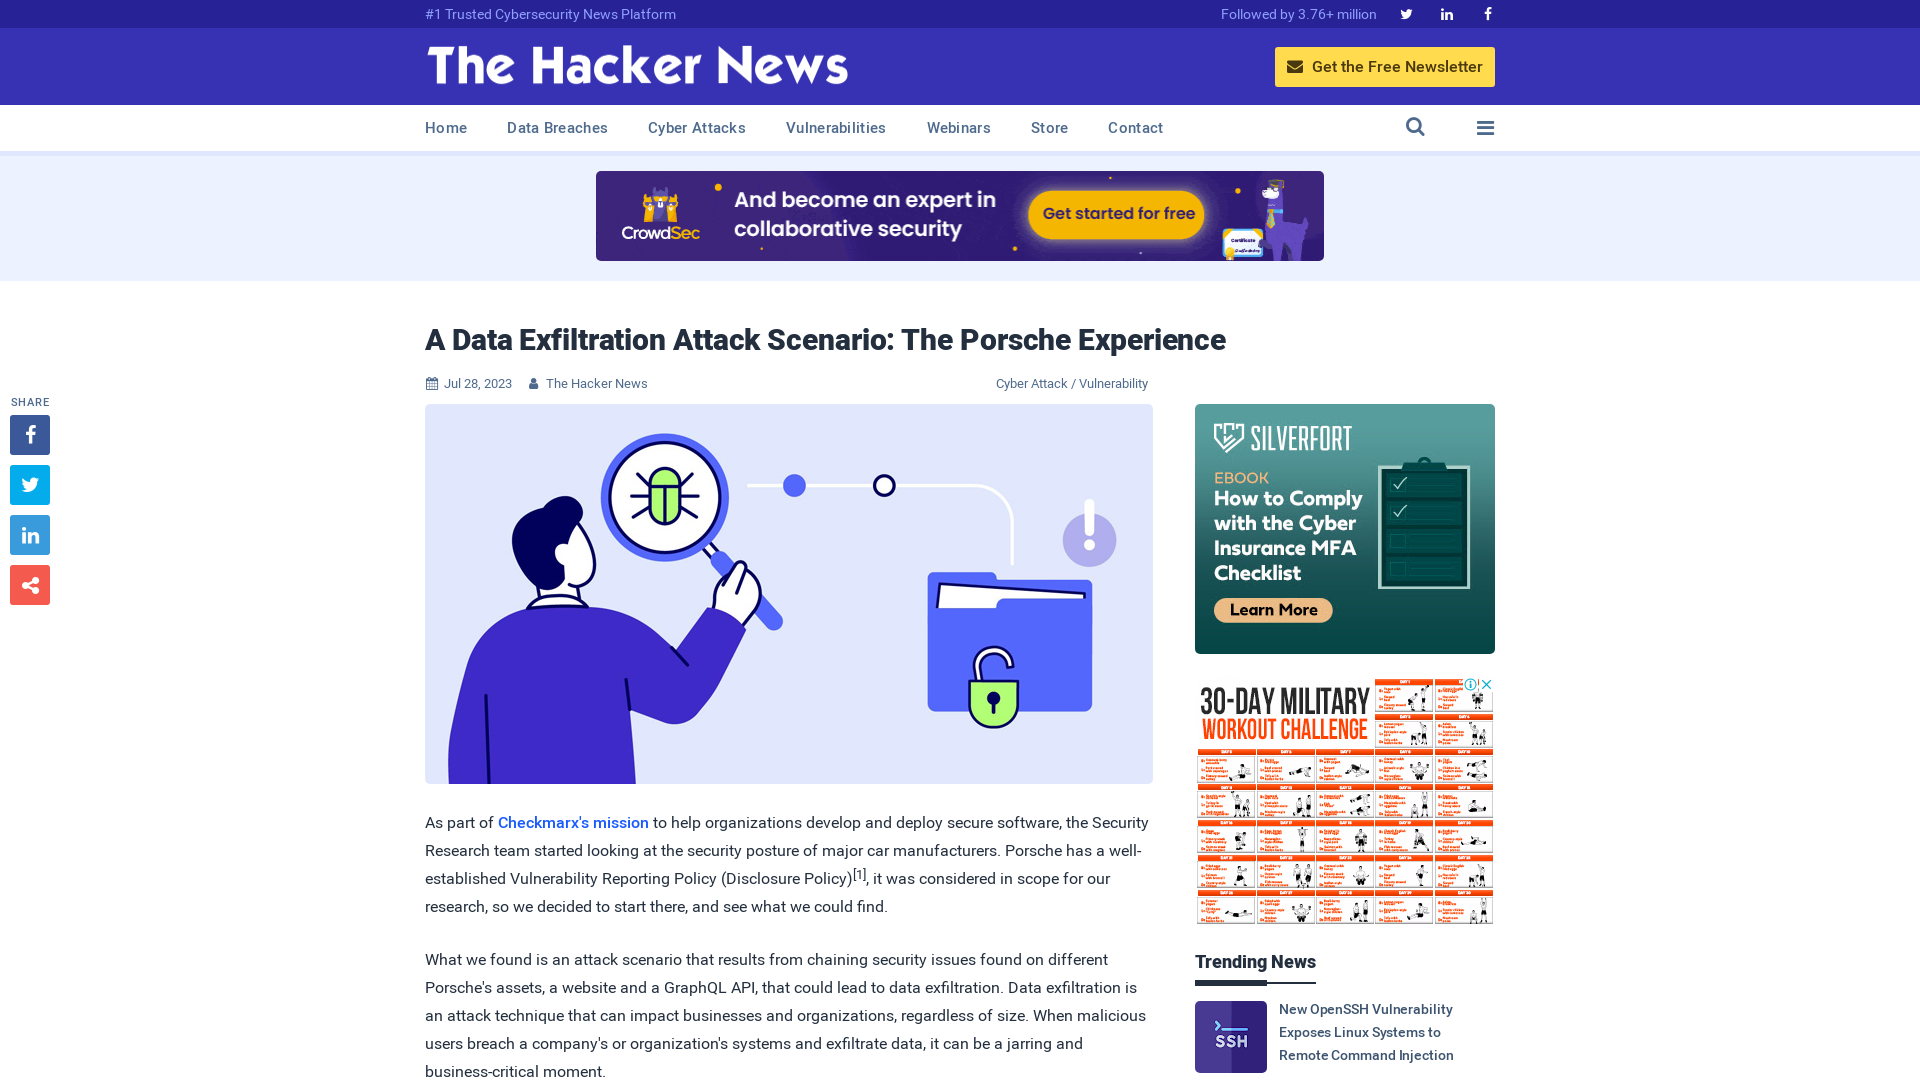Click the LinkedIn icon in header
Image resolution: width=1920 pixels, height=1080 pixels.
point(1447,15)
